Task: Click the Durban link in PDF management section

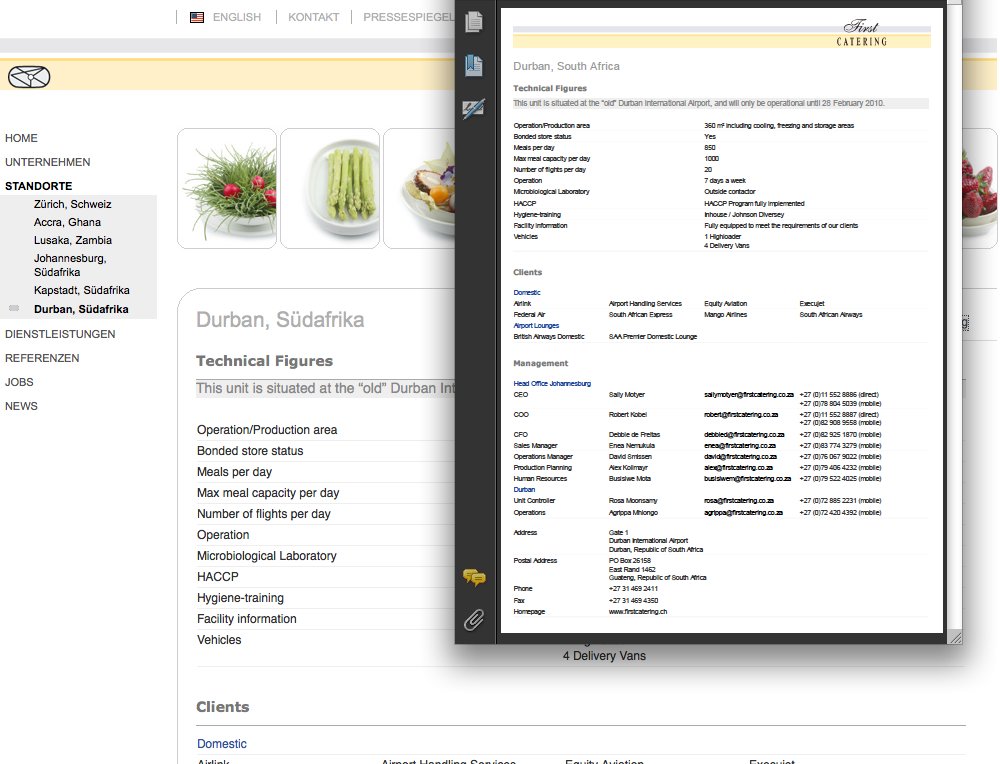Action: pos(524,490)
